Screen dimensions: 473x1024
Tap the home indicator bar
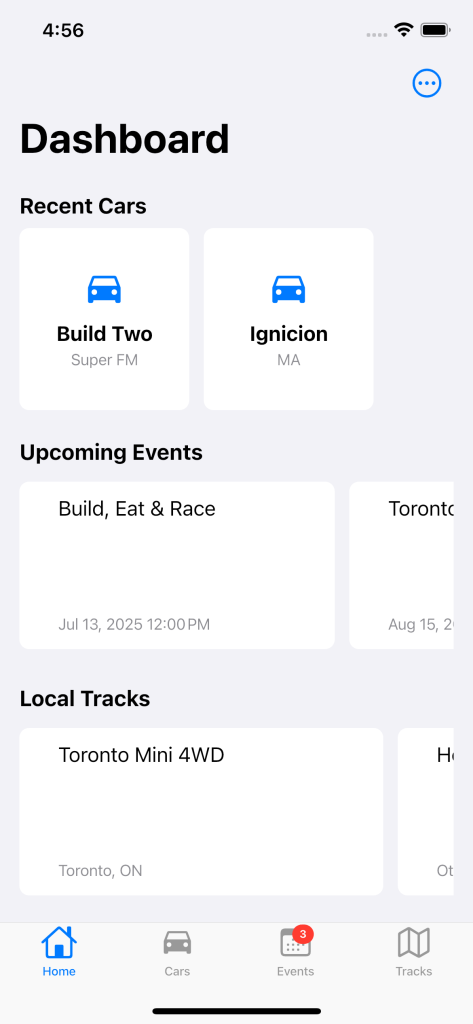point(236,1011)
